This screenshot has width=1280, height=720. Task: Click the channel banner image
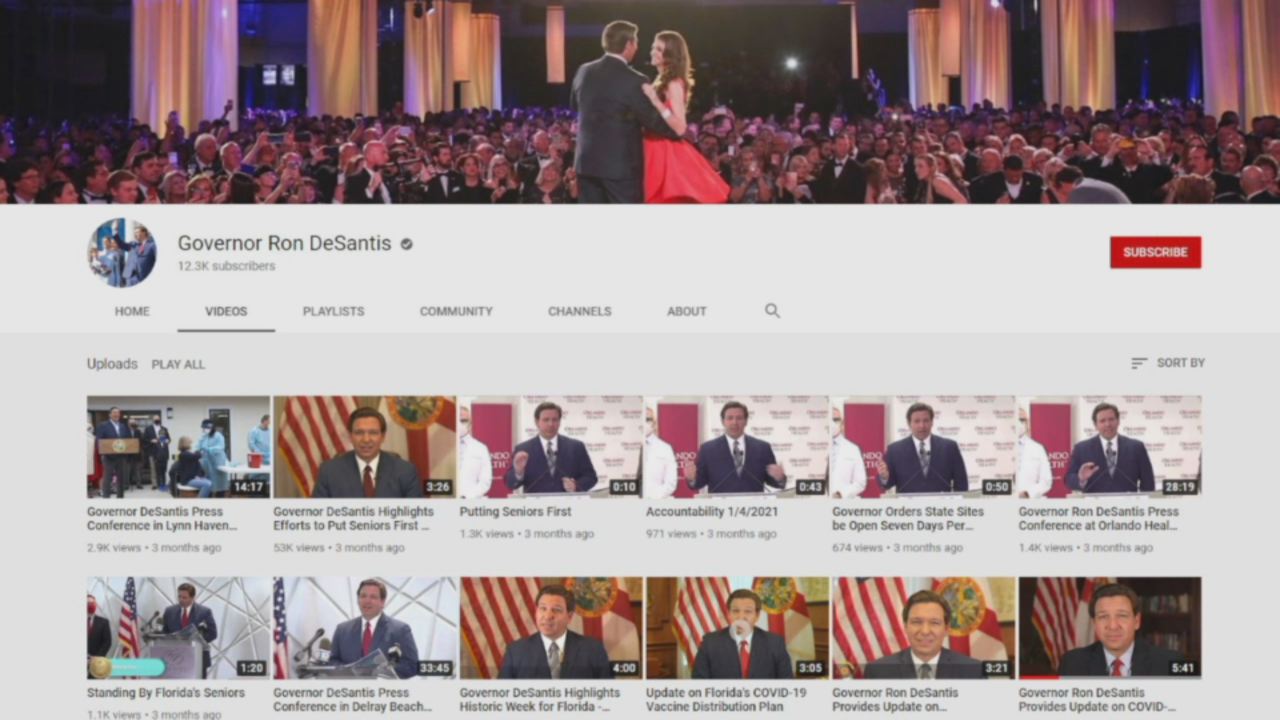640,102
